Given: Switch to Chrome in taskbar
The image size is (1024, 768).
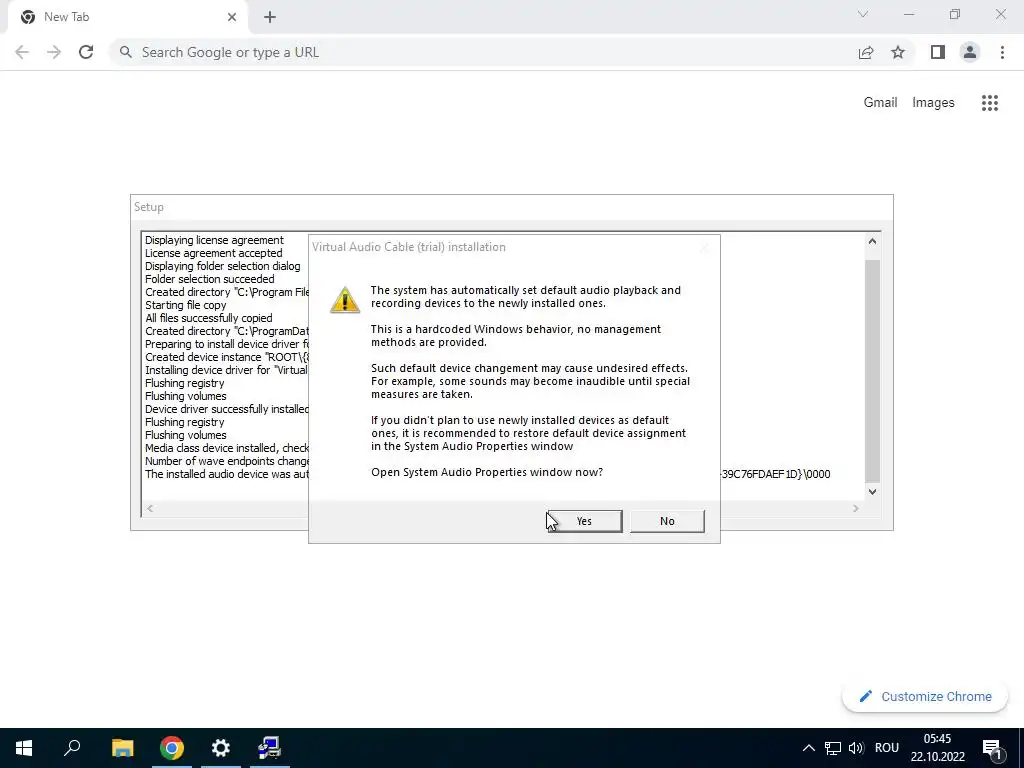Looking at the screenshot, I should pyautogui.click(x=172, y=748).
